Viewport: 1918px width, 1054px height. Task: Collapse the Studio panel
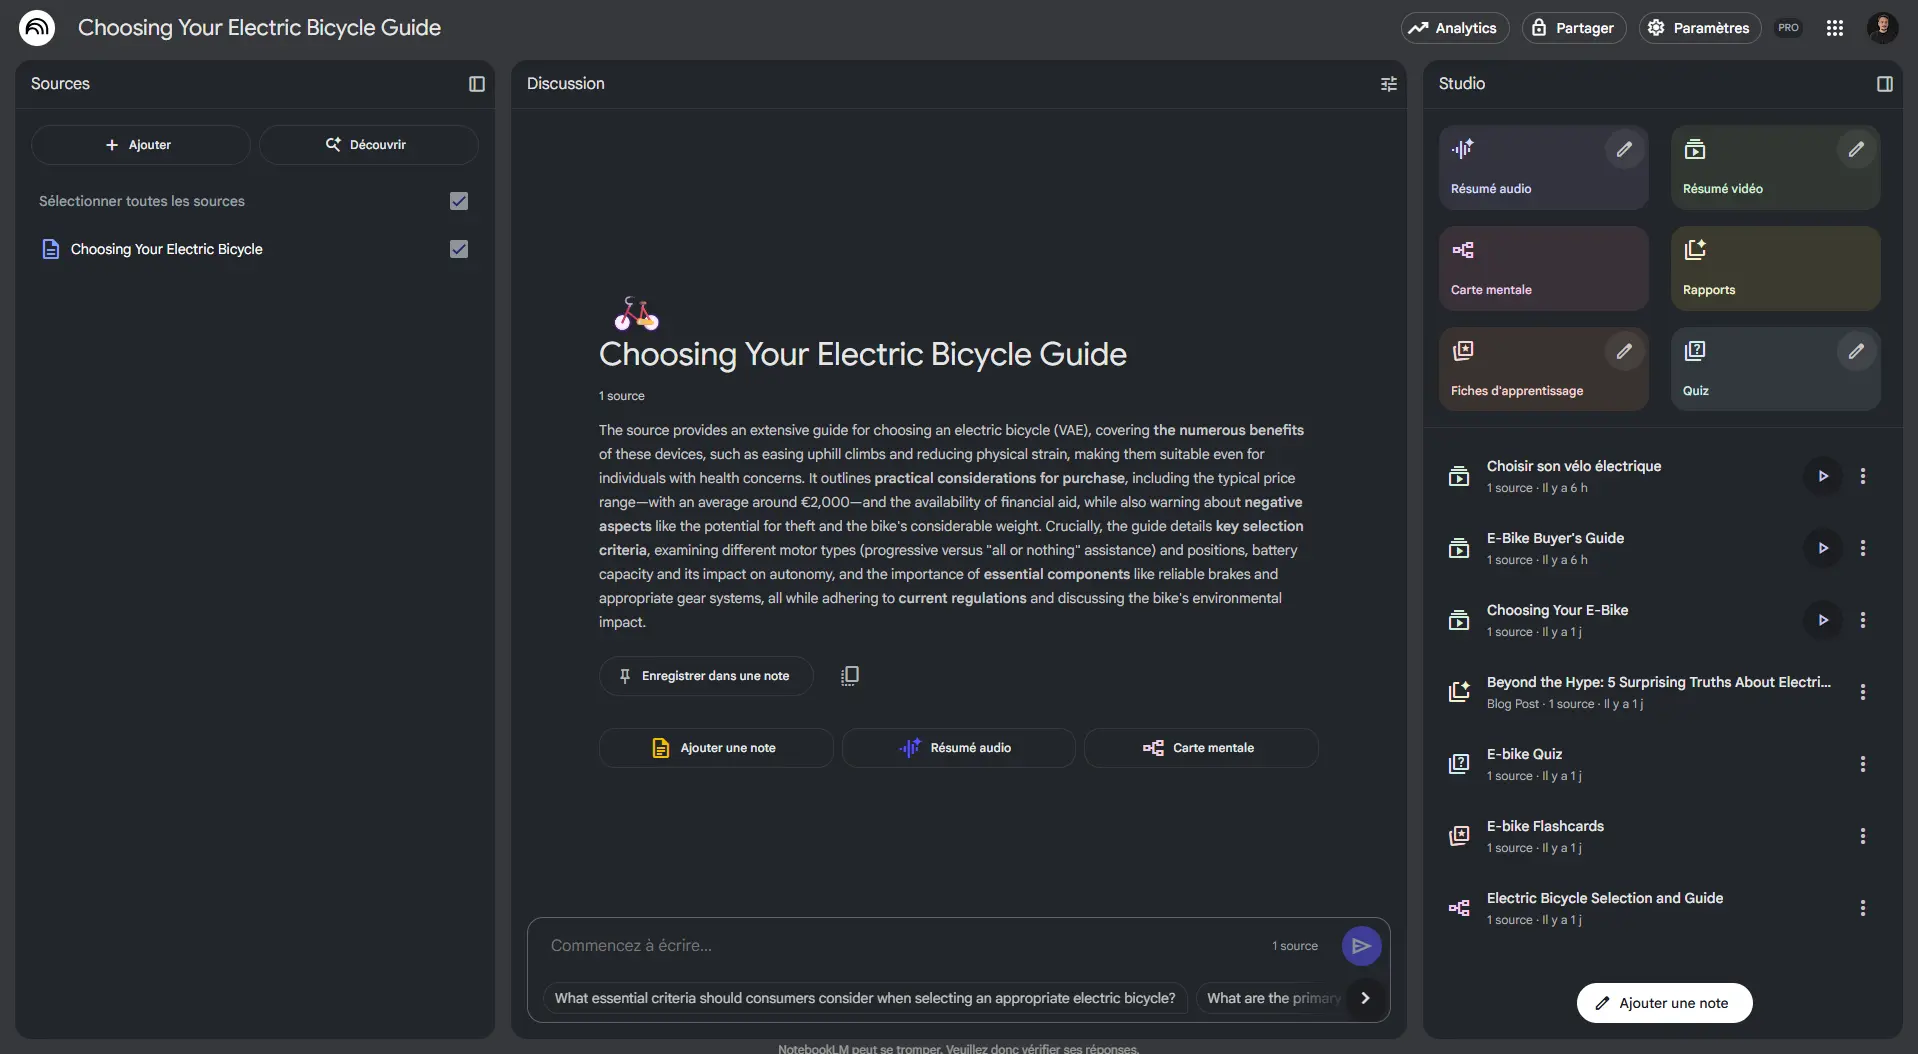(x=1885, y=84)
